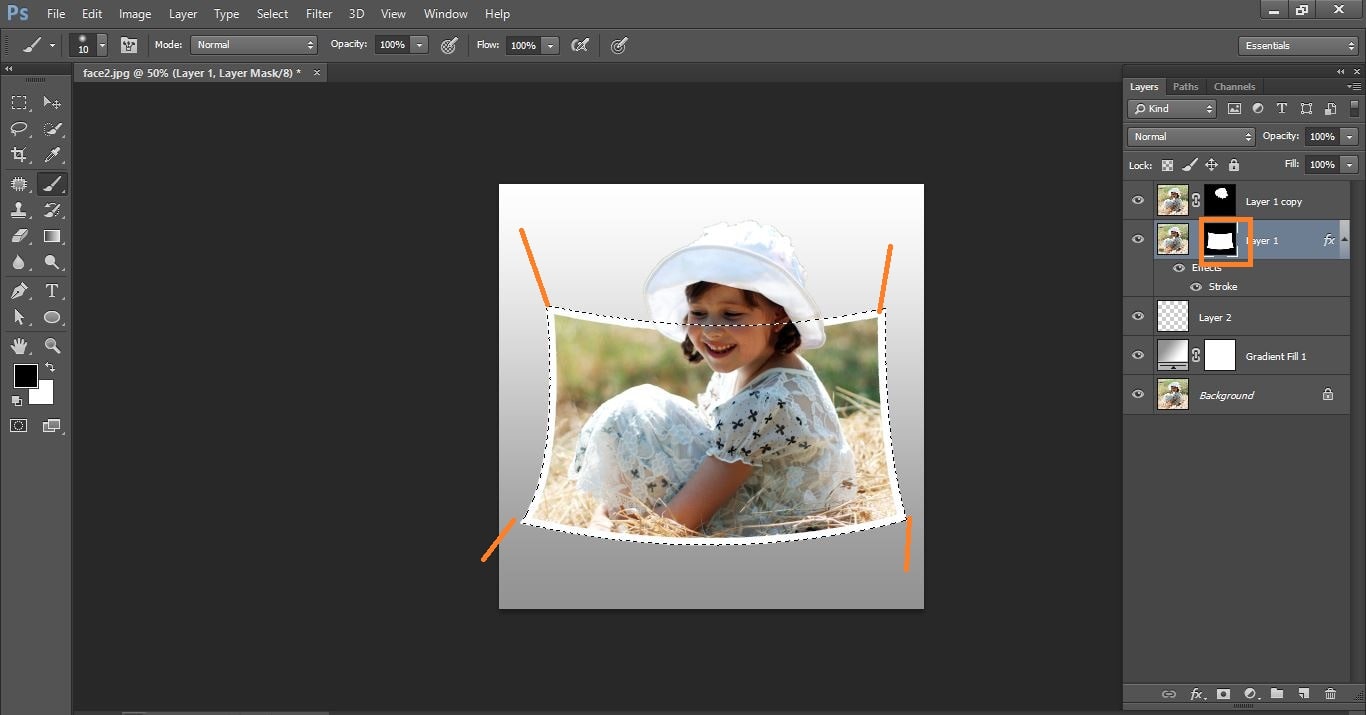
Task: Click the Background layer thumbnail
Action: (1172, 395)
